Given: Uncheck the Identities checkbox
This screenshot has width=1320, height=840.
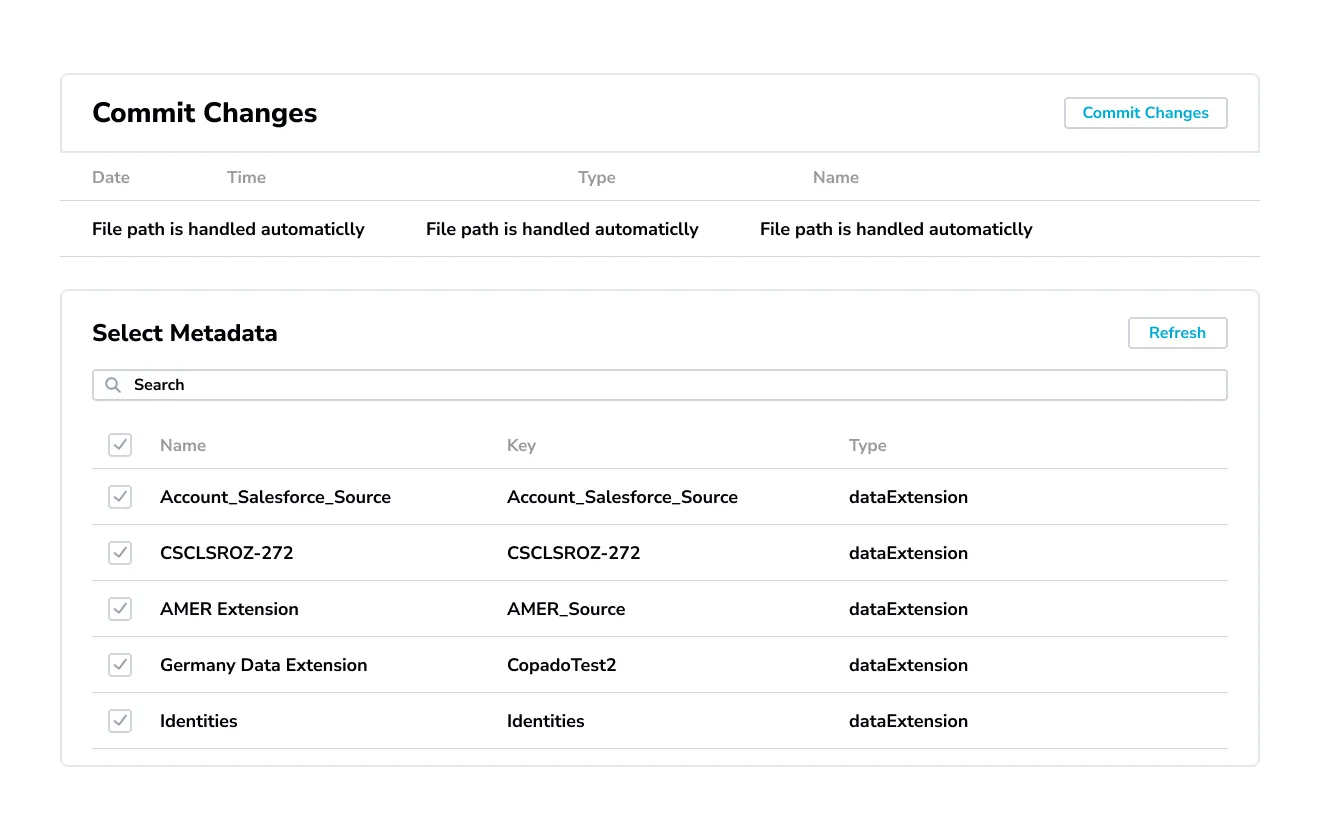Looking at the screenshot, I should [x=119, y=721].
